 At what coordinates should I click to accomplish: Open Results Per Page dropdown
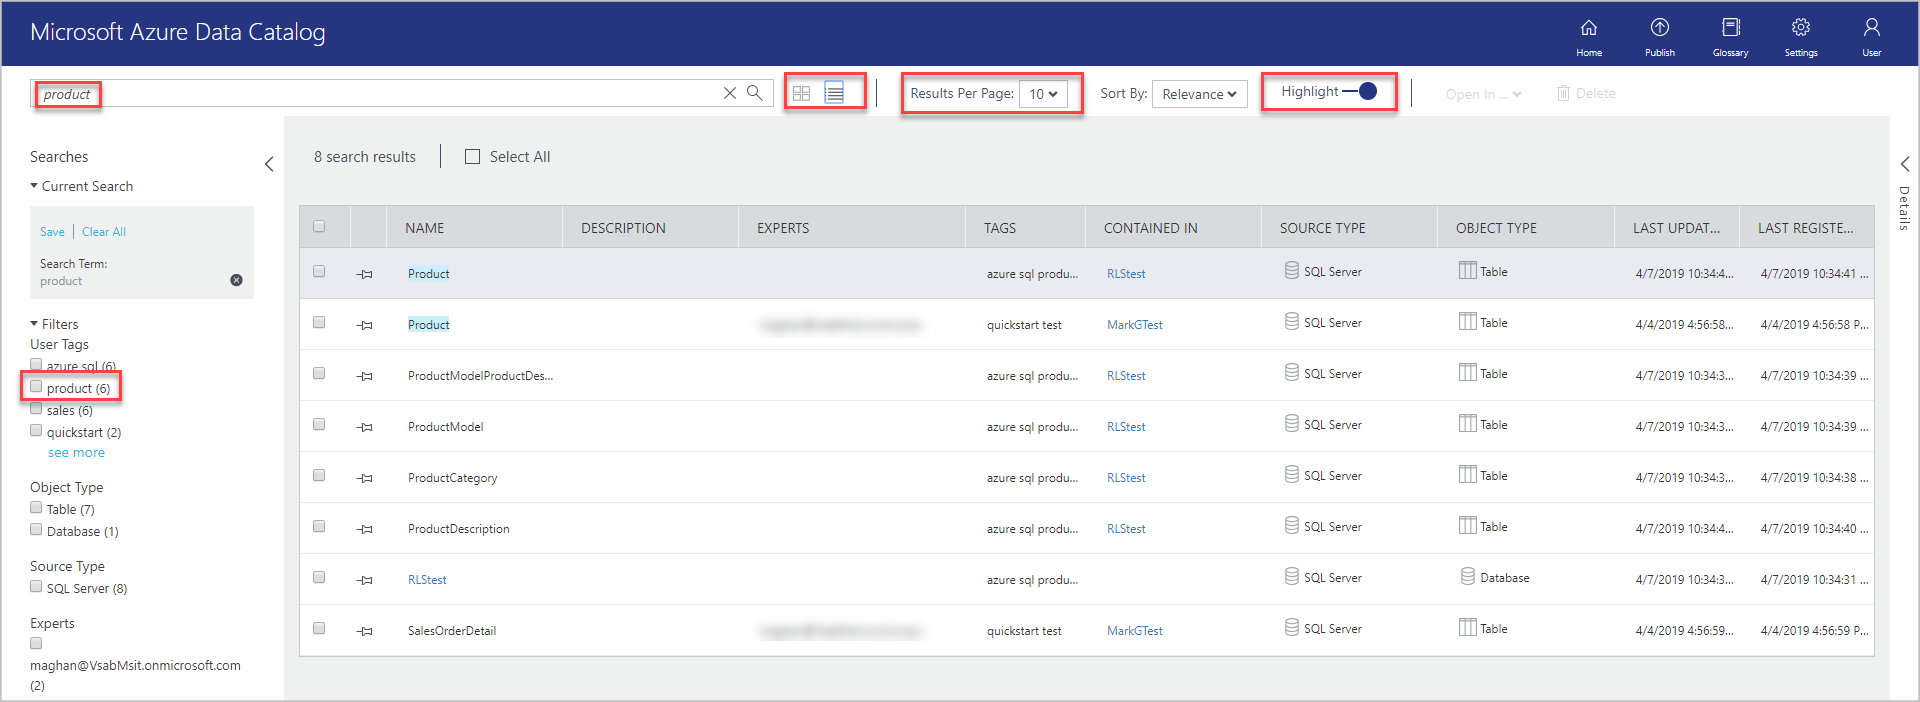coord(1043,94)
